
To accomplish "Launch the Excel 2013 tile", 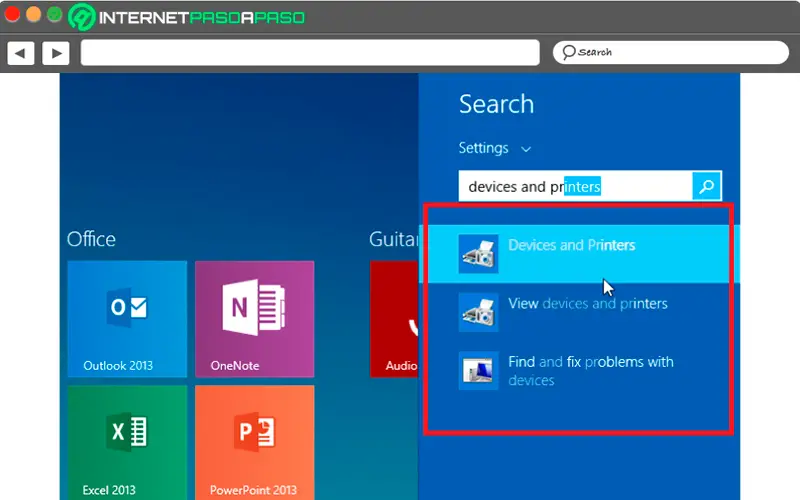I will tap(127, 442).
